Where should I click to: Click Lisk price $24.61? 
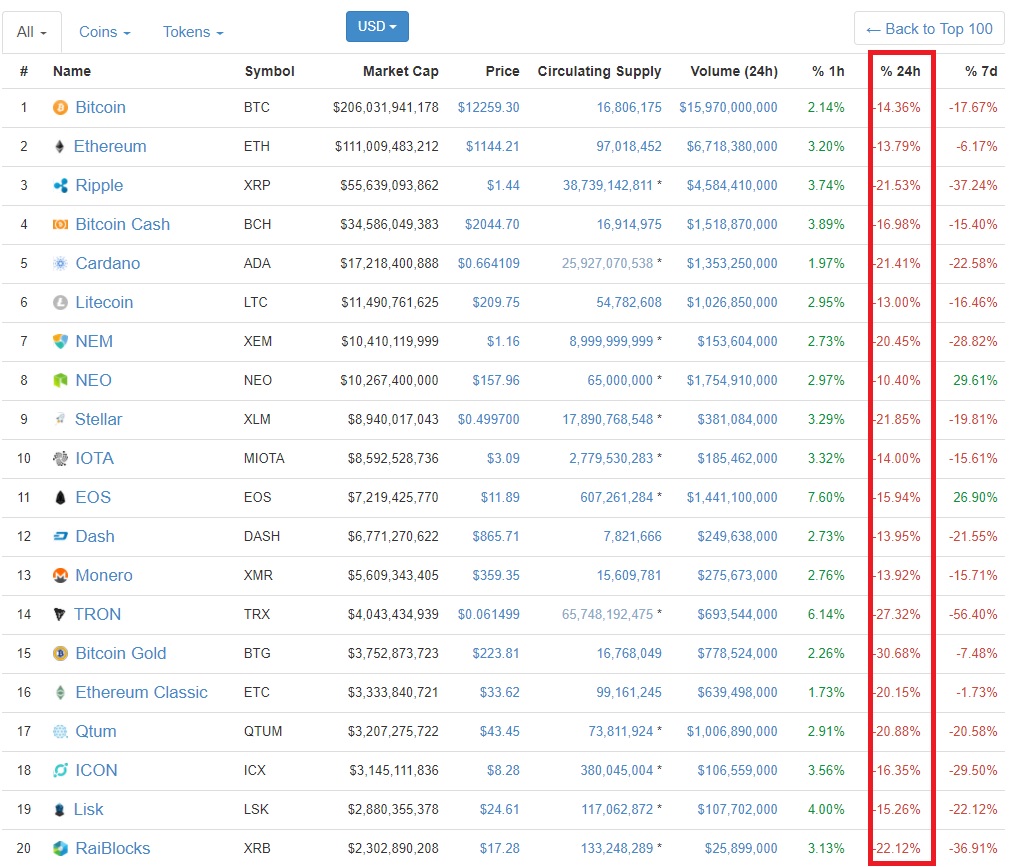(x=499, y=809)
